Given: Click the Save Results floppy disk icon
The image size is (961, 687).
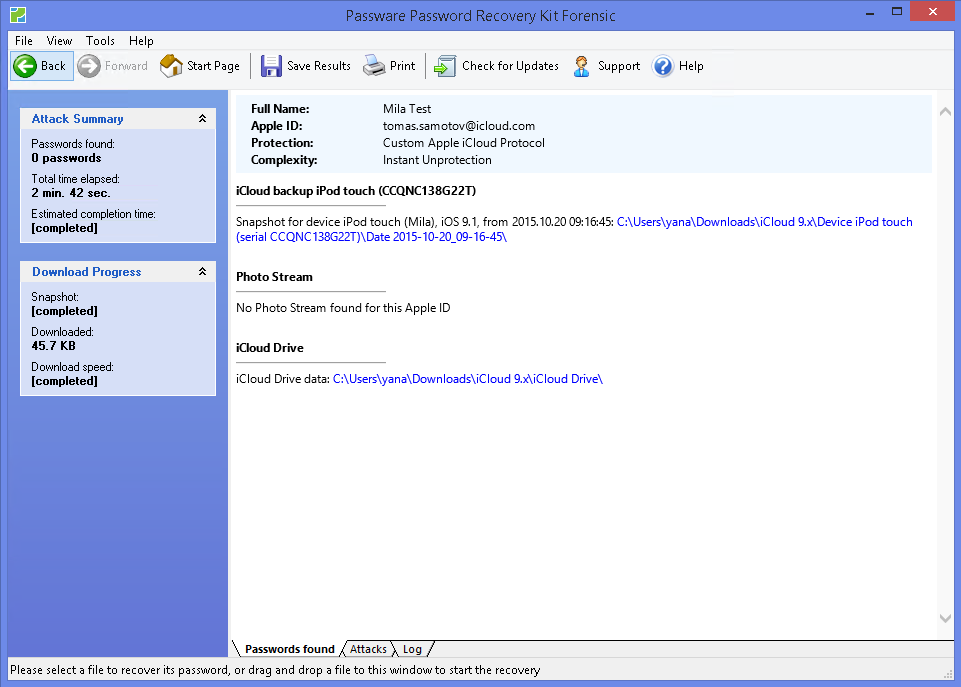Looking at the screenshot, I should tap(271, 66).
